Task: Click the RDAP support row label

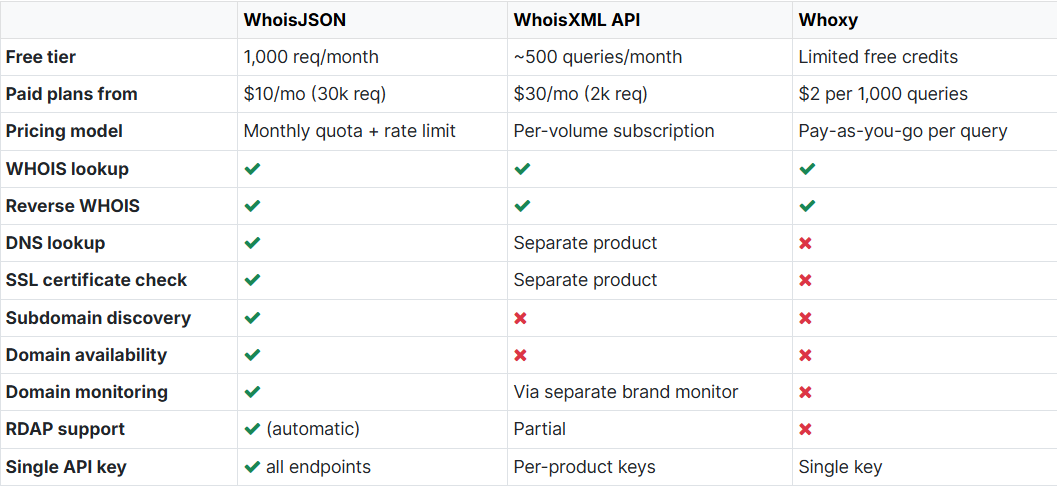Action: click(65, 429)
